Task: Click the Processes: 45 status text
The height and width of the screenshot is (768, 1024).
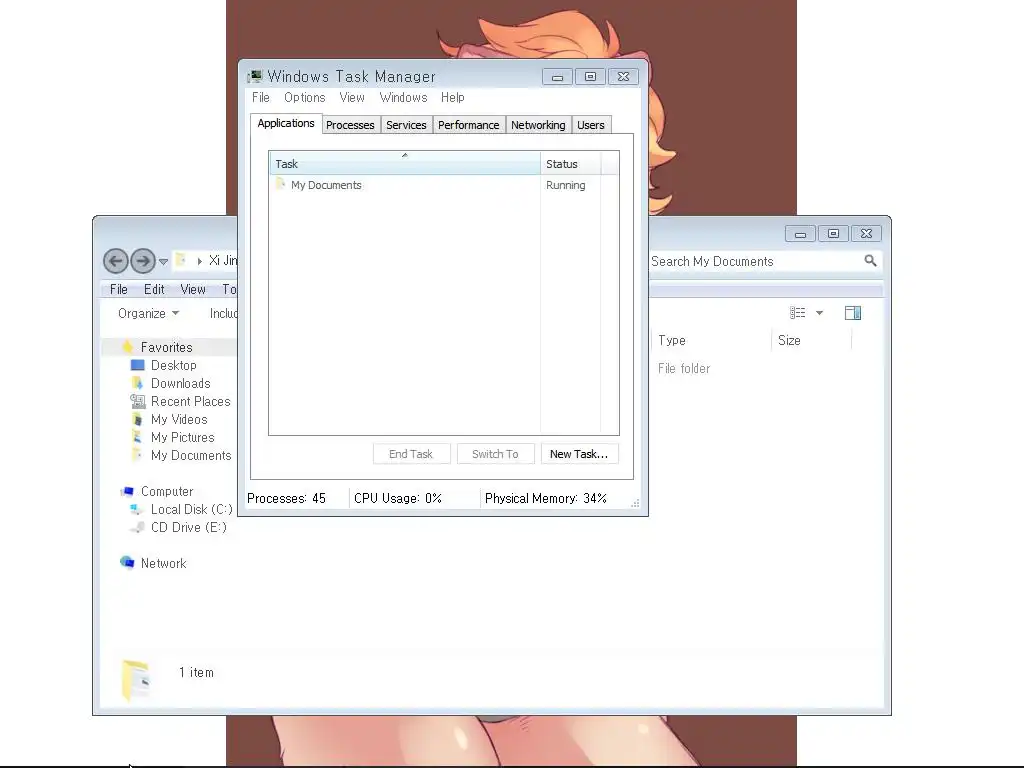Action: (x=286, y=498)
